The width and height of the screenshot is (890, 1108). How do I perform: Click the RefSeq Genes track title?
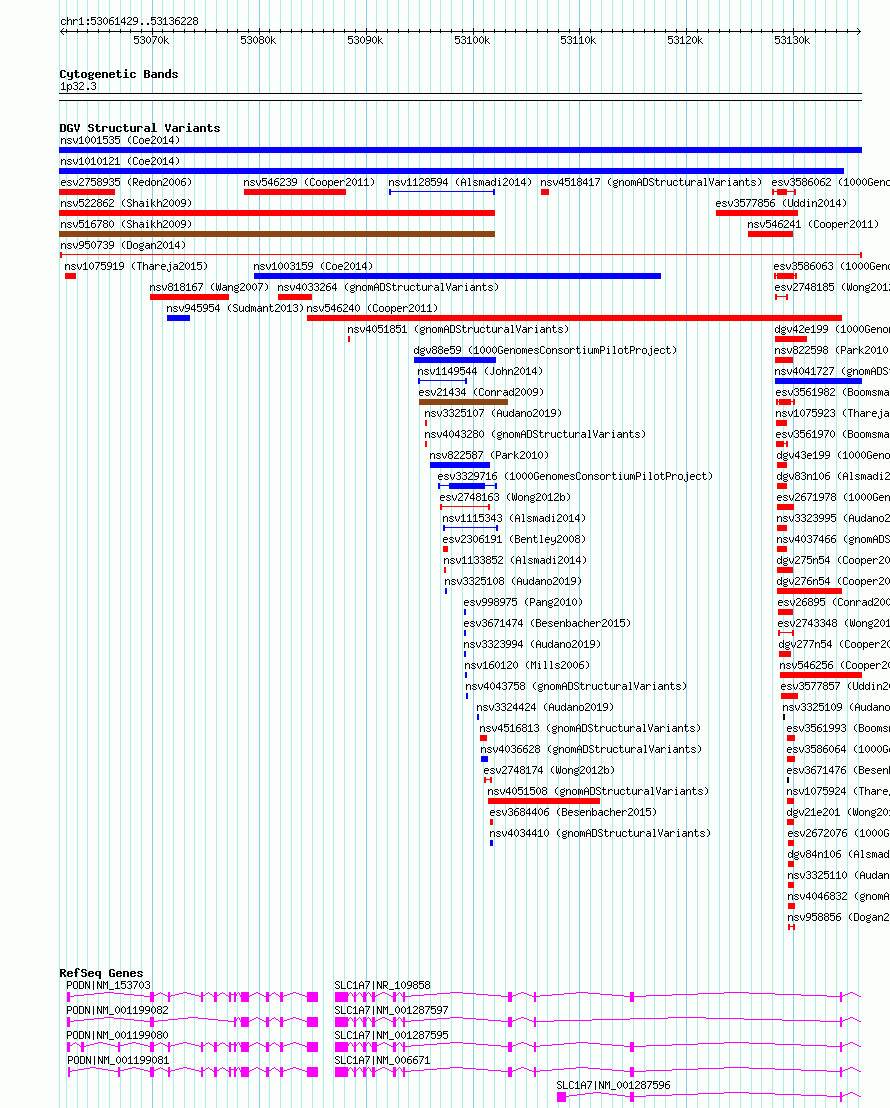click(x=101, y=974)
